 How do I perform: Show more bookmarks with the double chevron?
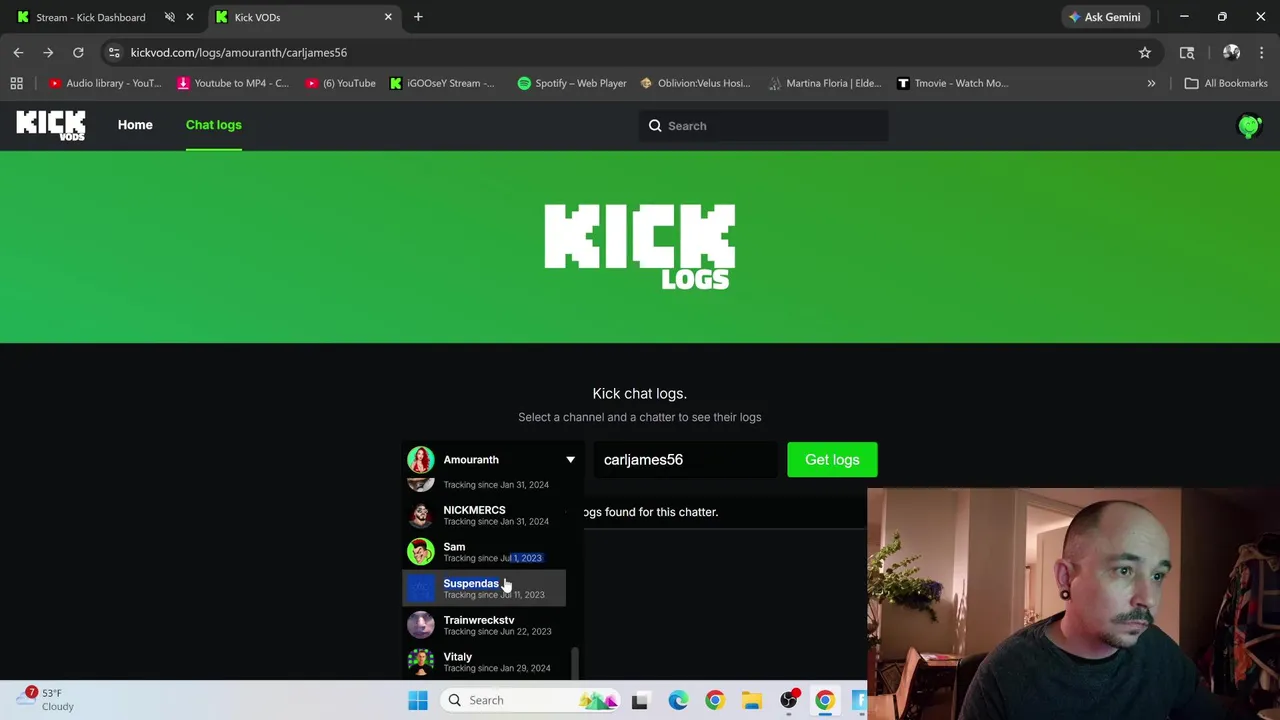(1151, 83)
